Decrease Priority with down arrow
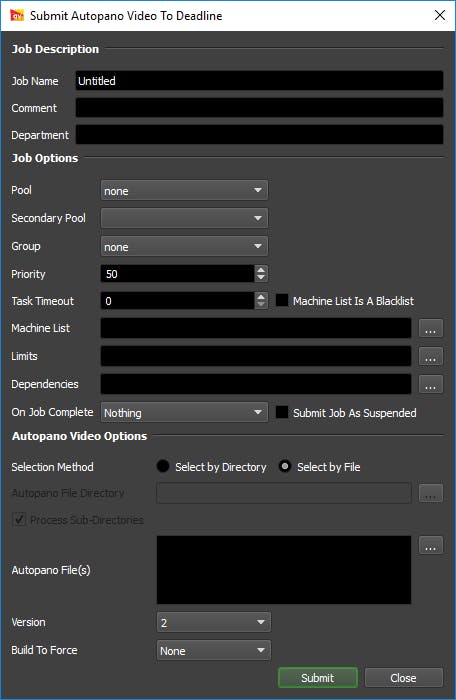This screenshot has width=456, height=700. (261, 278)
